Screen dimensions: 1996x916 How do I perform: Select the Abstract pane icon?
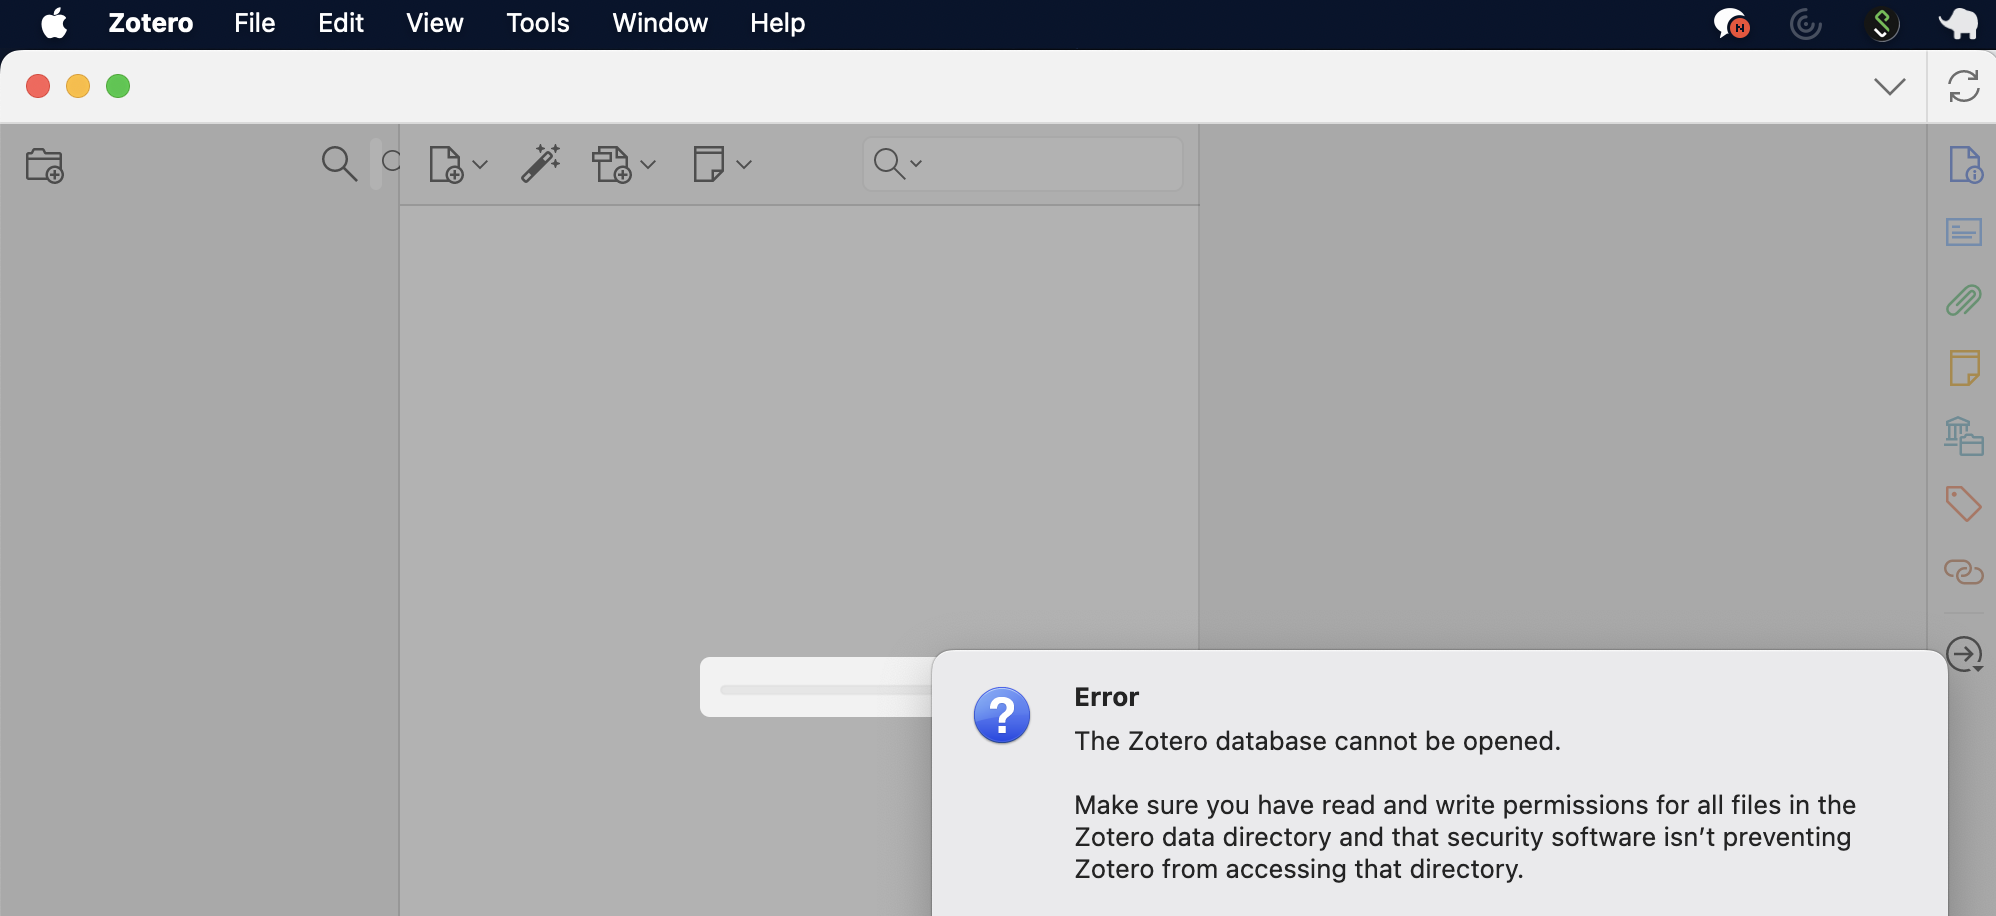tap(1964, 233)
